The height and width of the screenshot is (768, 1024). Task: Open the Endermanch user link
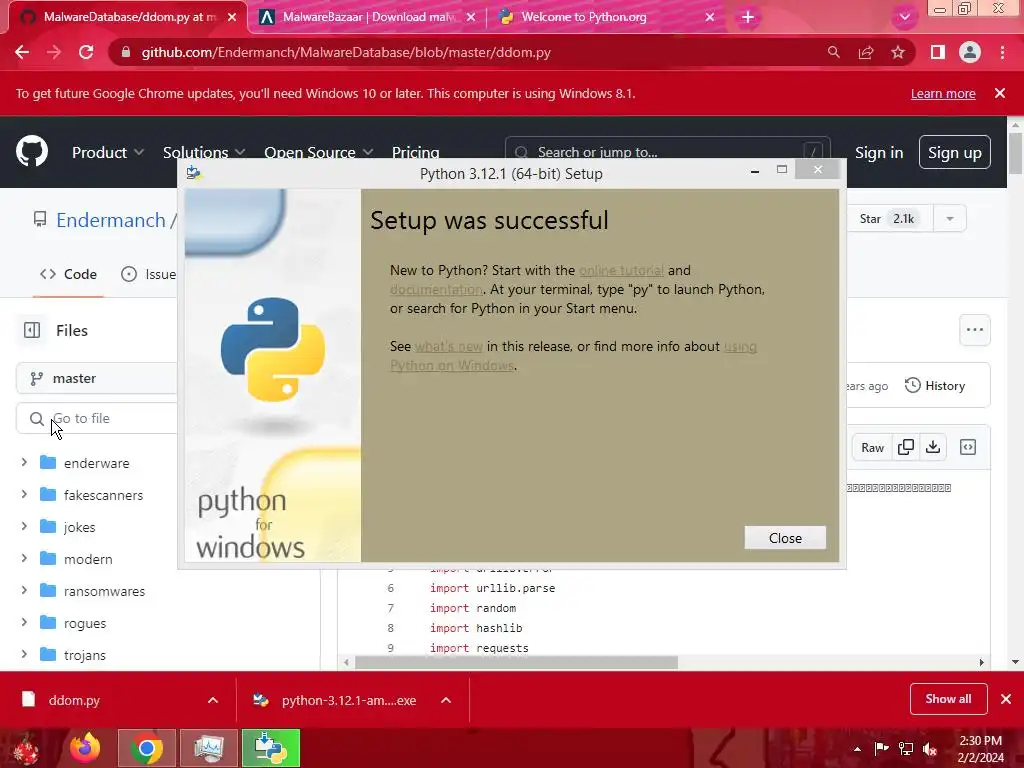110,220
